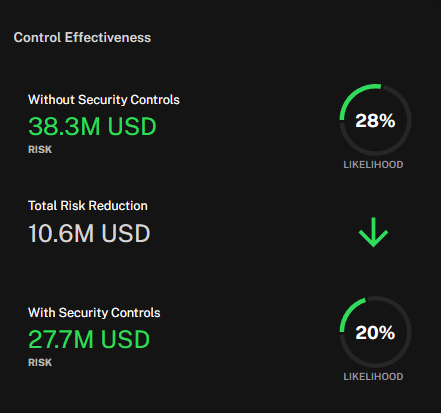Click the LIKELIHOOD label under 20% gauge
441x413 pixels.
click(x=373, y=377)
